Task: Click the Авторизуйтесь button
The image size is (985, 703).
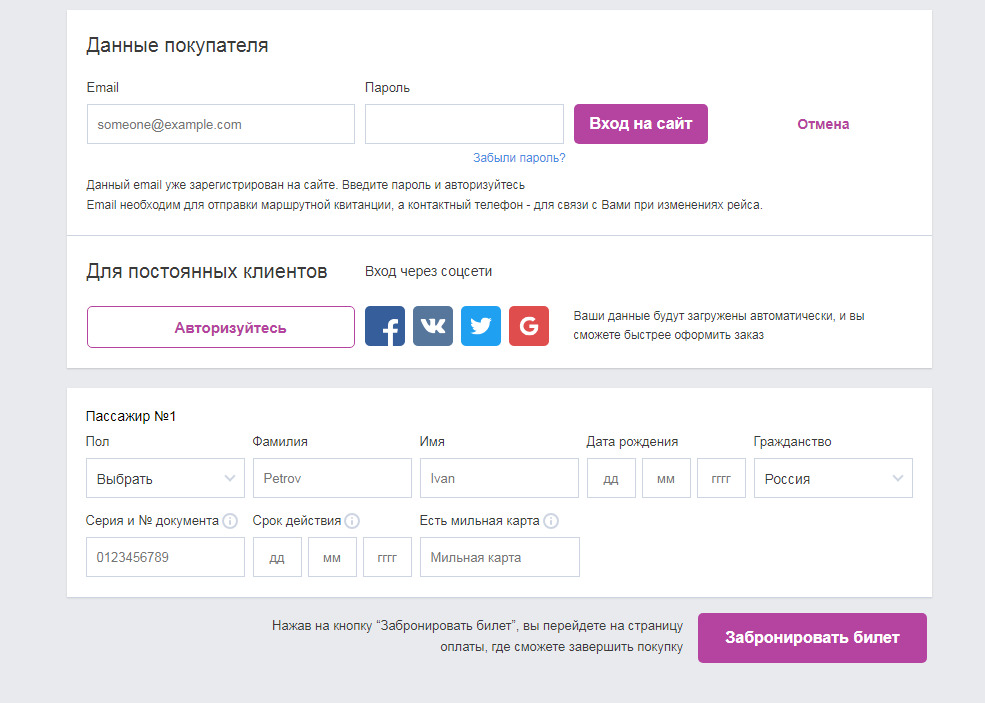Action: click(x=220, y=327)
